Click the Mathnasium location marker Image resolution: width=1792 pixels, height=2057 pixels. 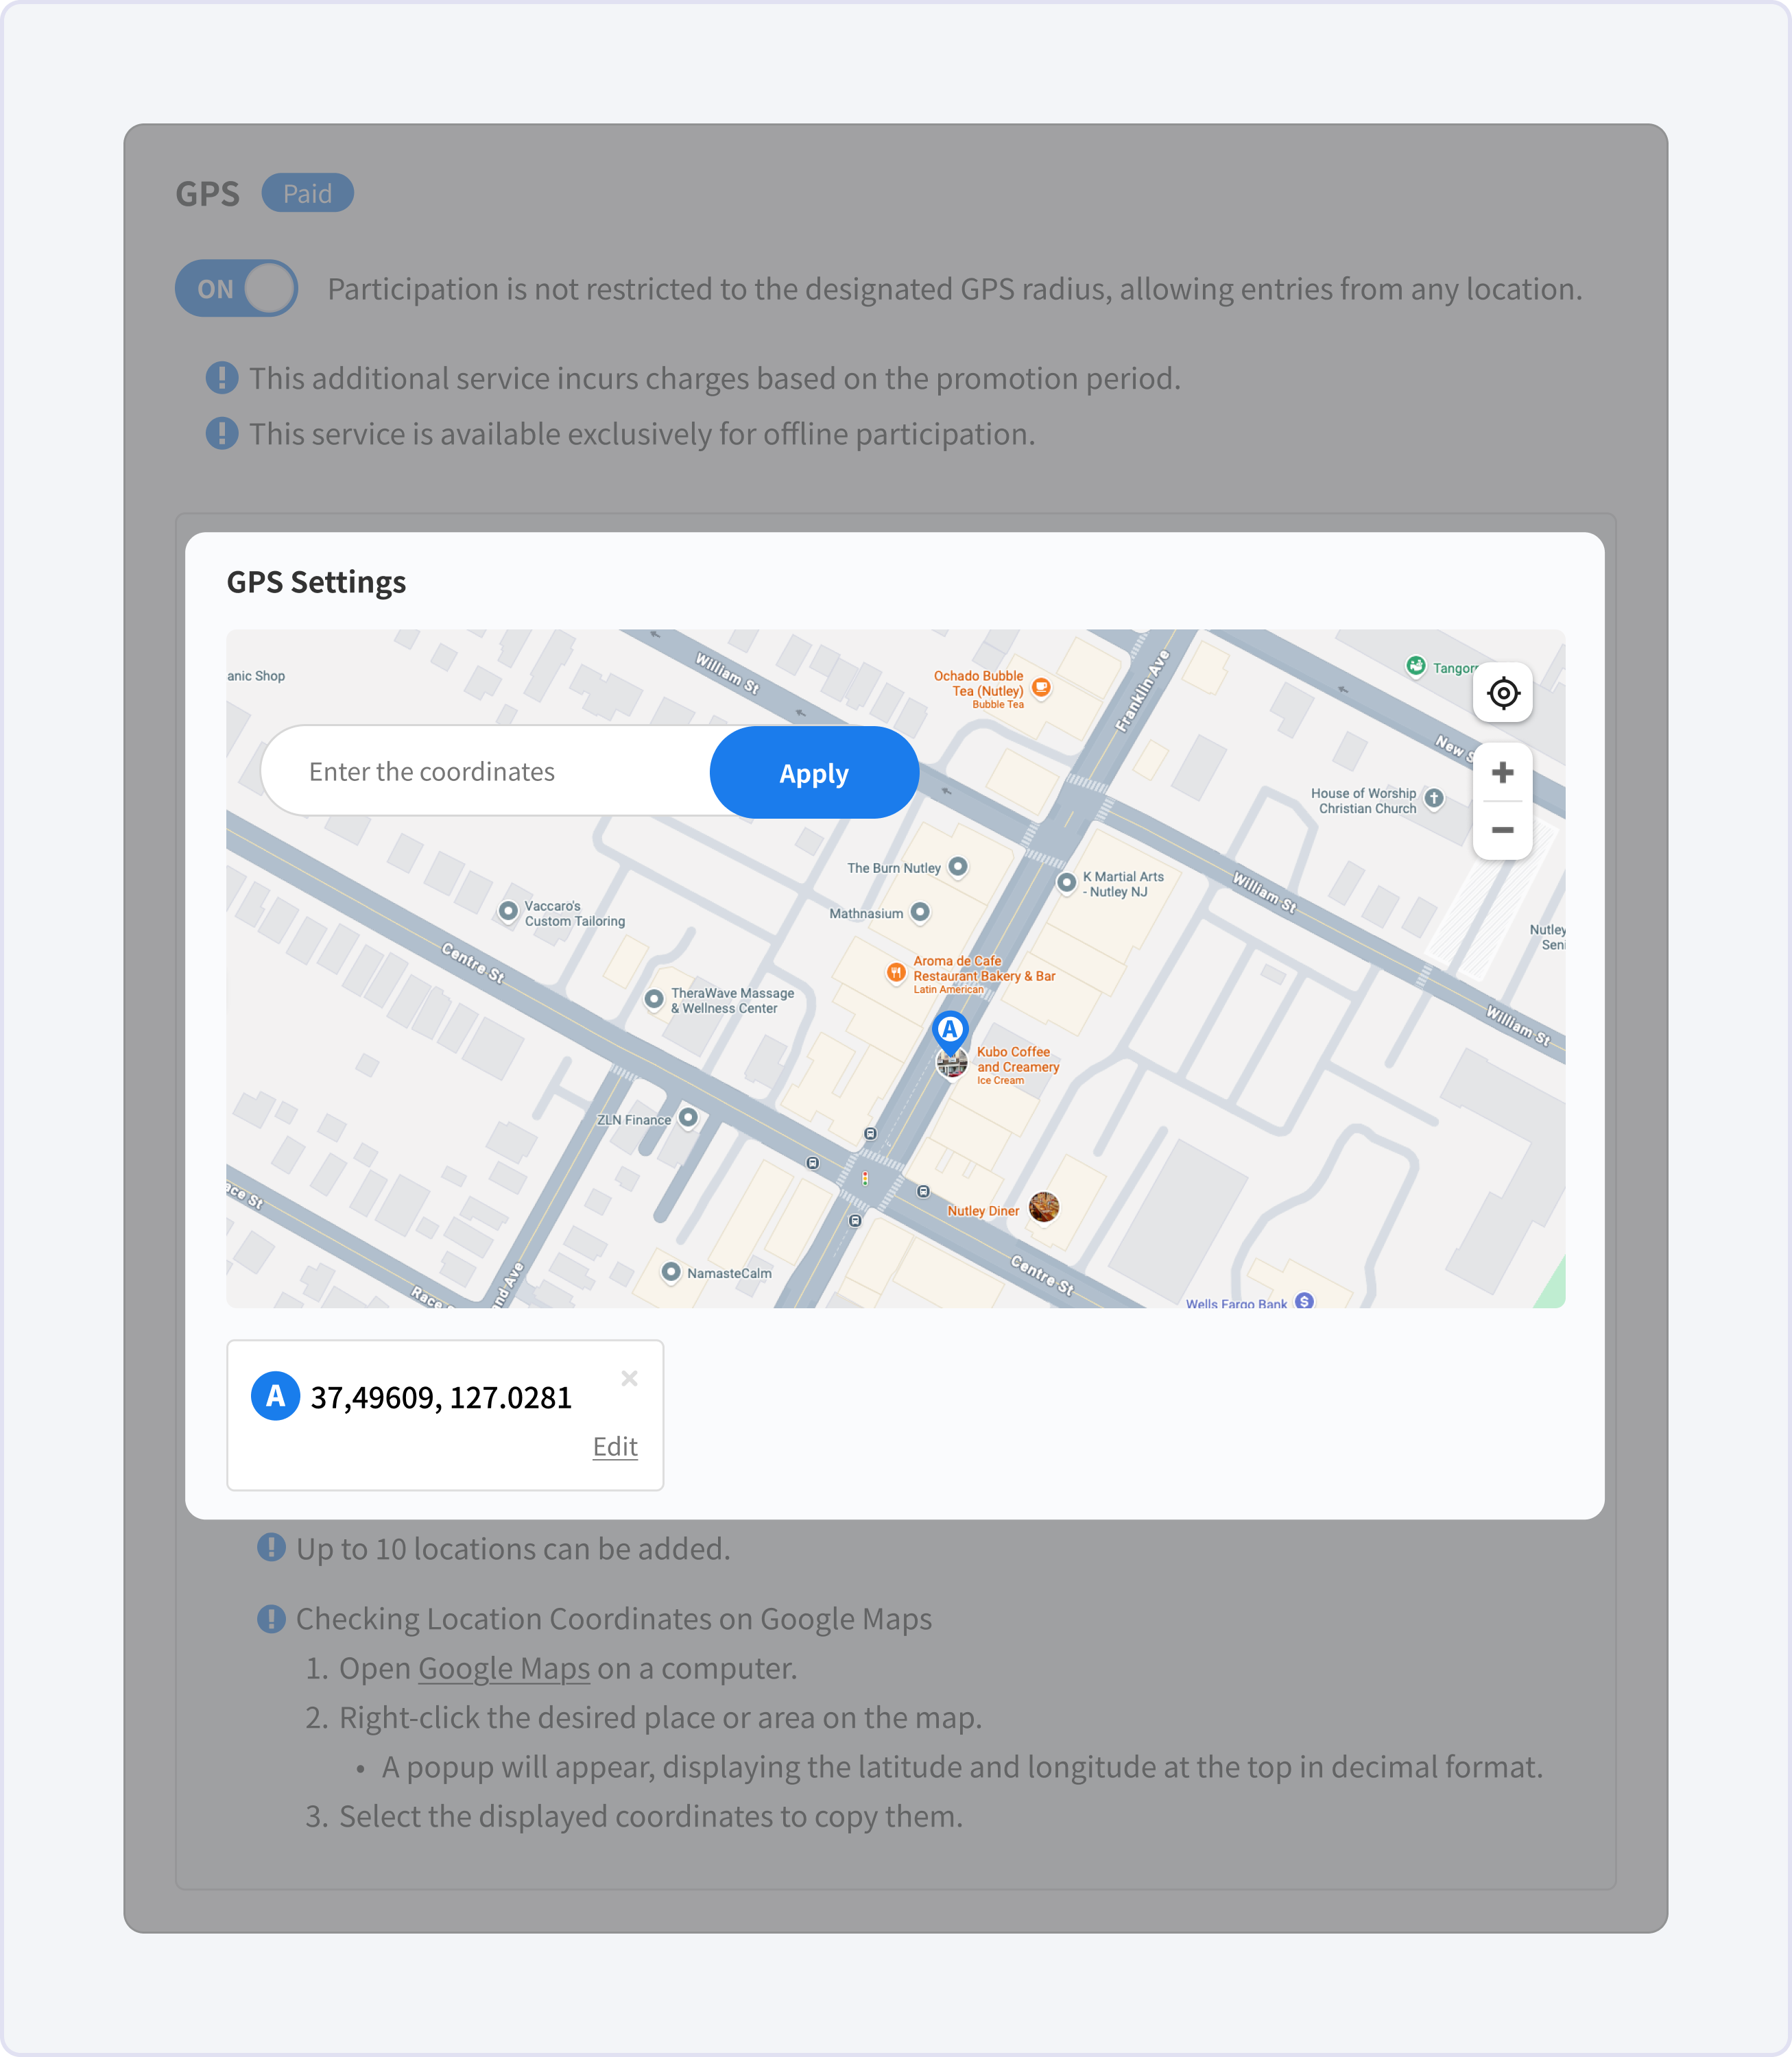920,912
